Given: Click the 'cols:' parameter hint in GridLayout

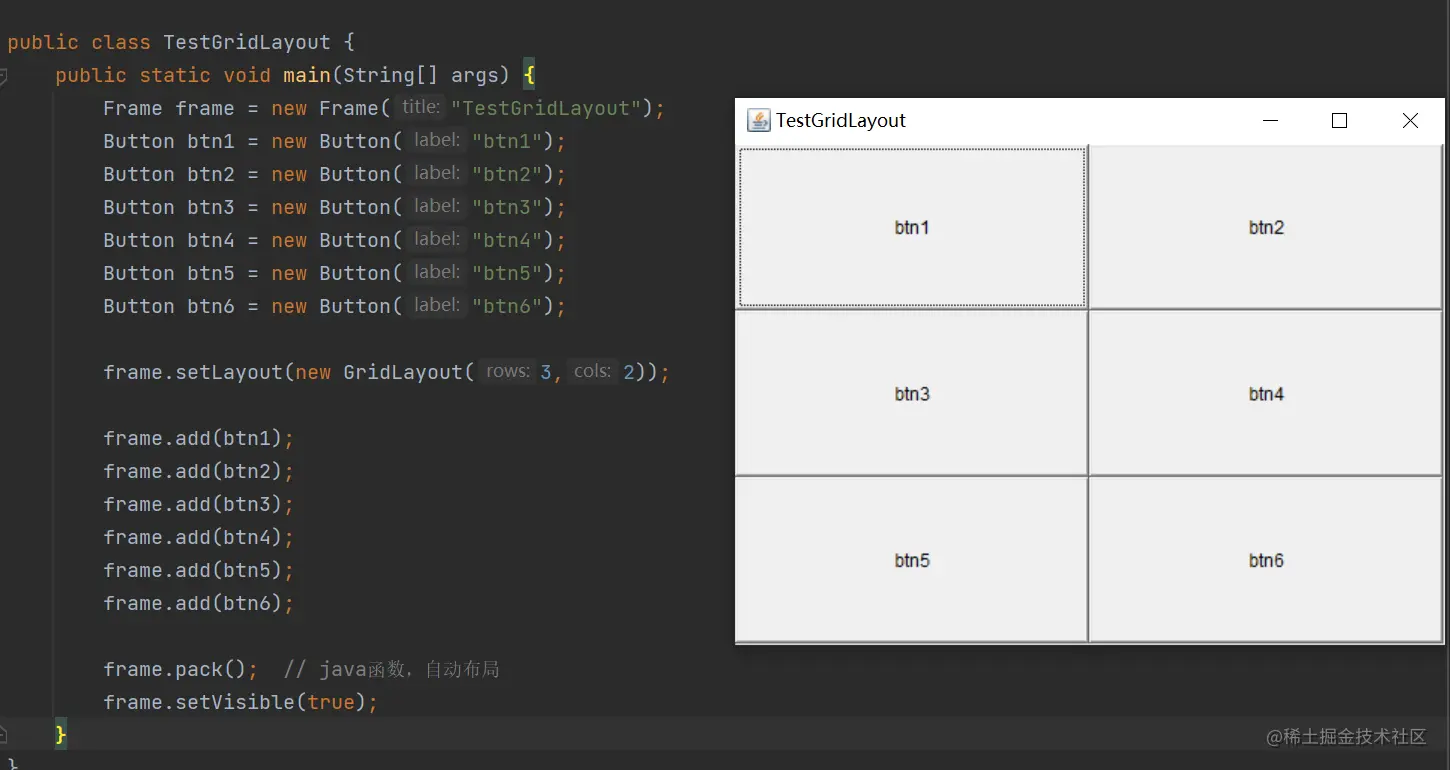Looking at the screenshot, I should 592,371.
